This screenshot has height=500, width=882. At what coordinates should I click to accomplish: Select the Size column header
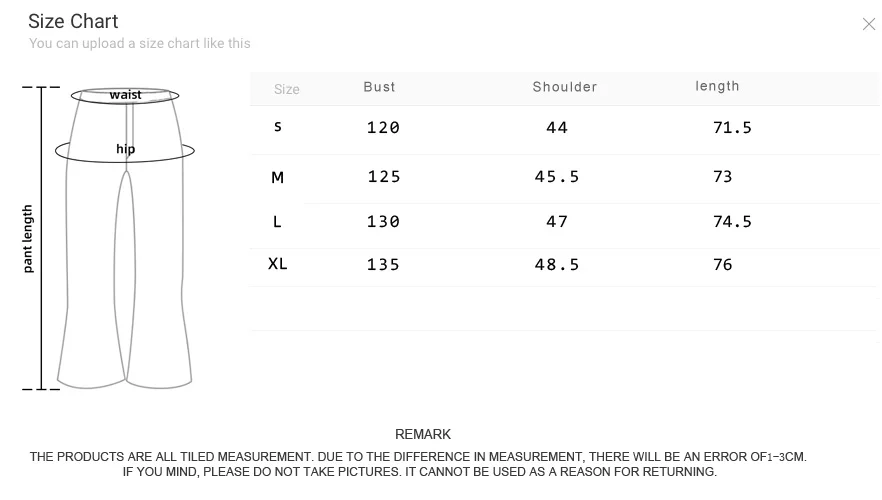[286, 89]
